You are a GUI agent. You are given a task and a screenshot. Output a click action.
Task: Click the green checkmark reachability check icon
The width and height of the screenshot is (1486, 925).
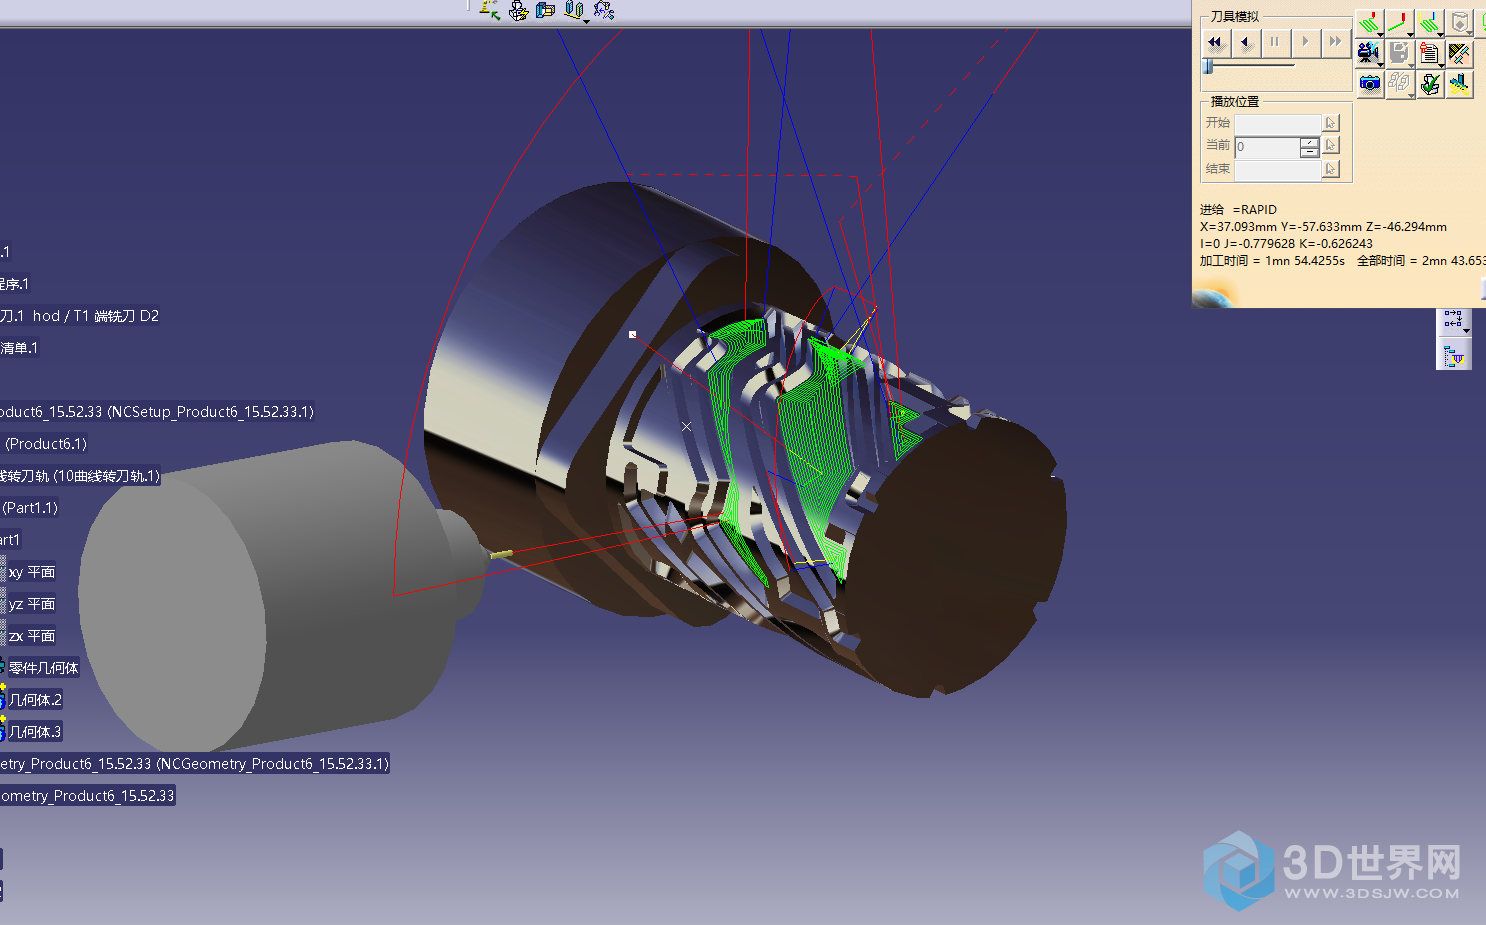coord(1430,83)
